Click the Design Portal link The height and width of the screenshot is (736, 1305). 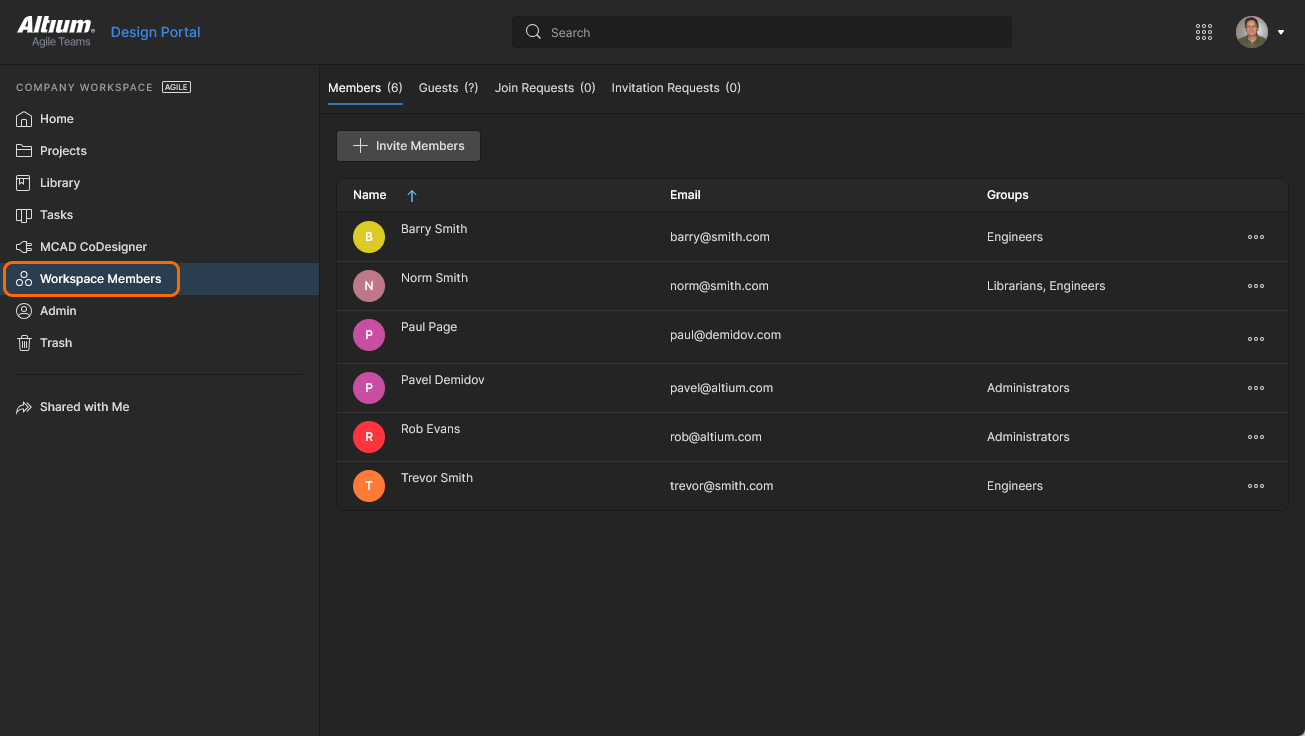pyautogui.click(x=155, y=32)
